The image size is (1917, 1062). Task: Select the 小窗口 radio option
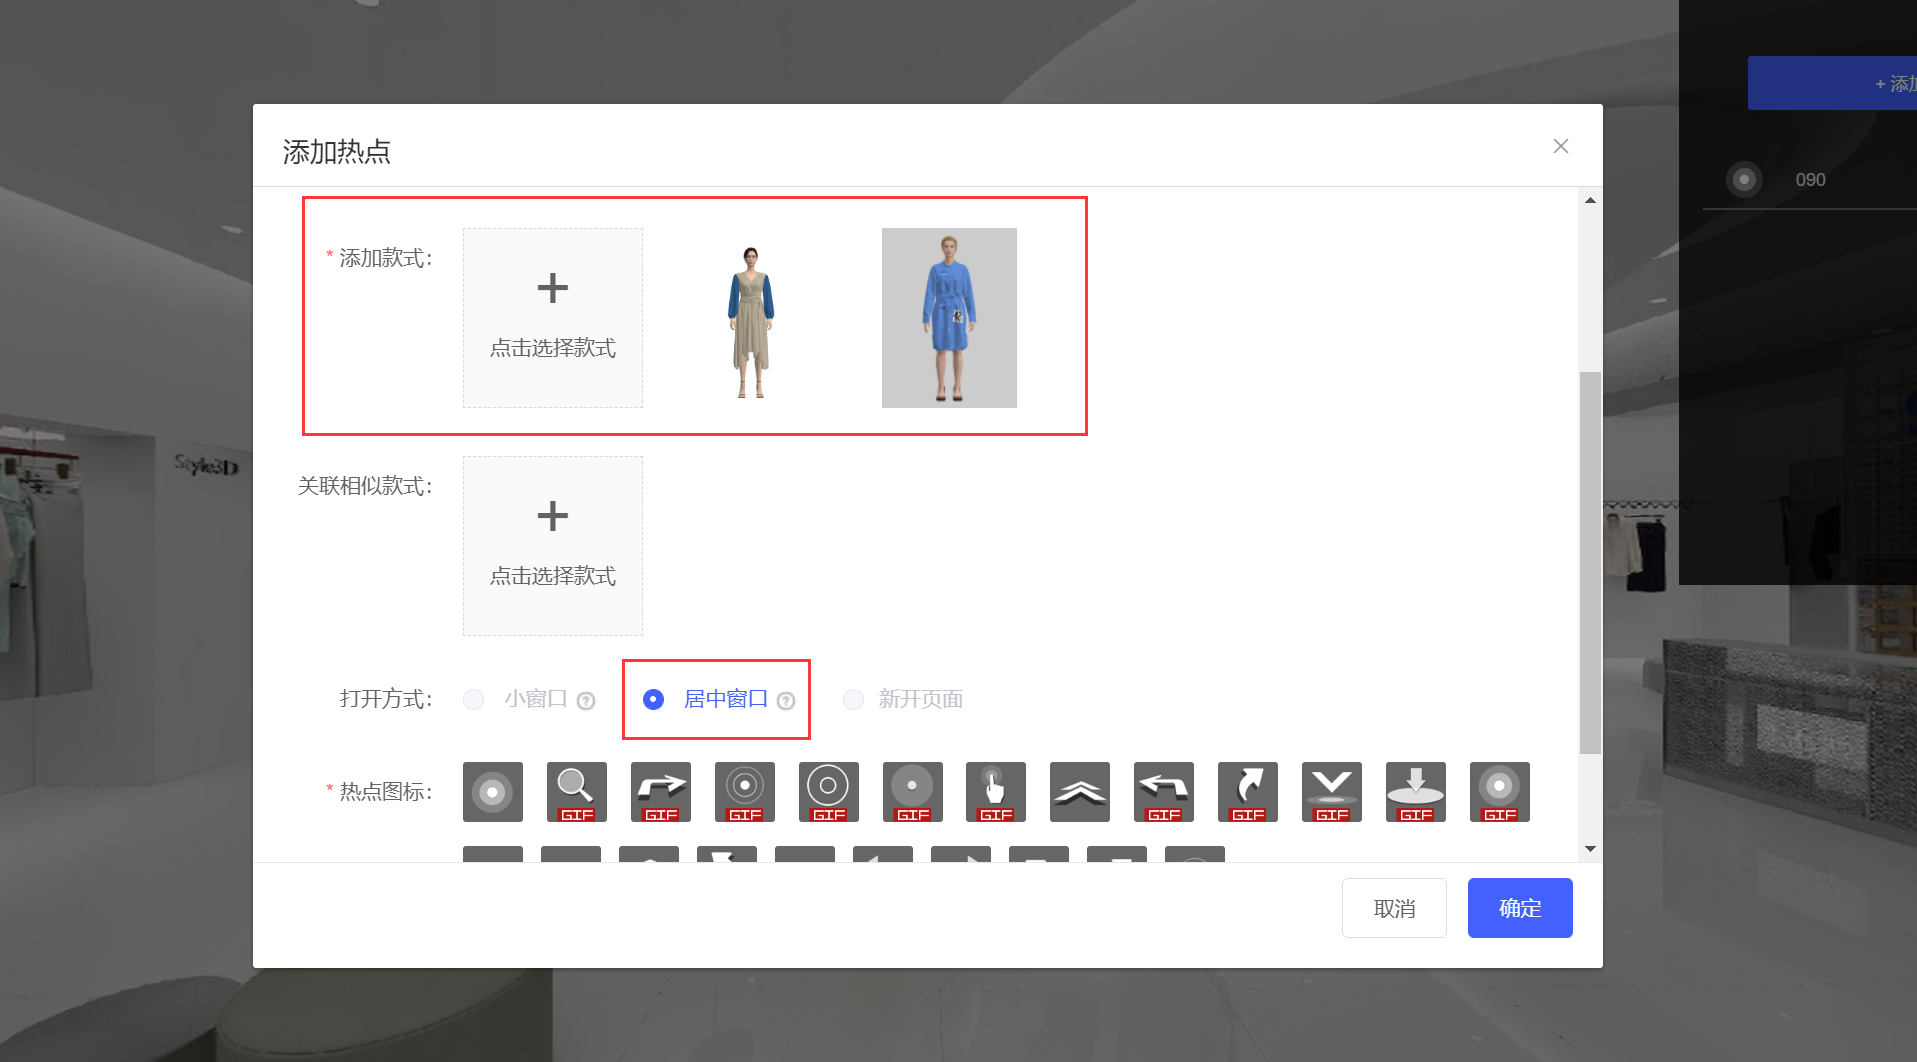[474, 699]
